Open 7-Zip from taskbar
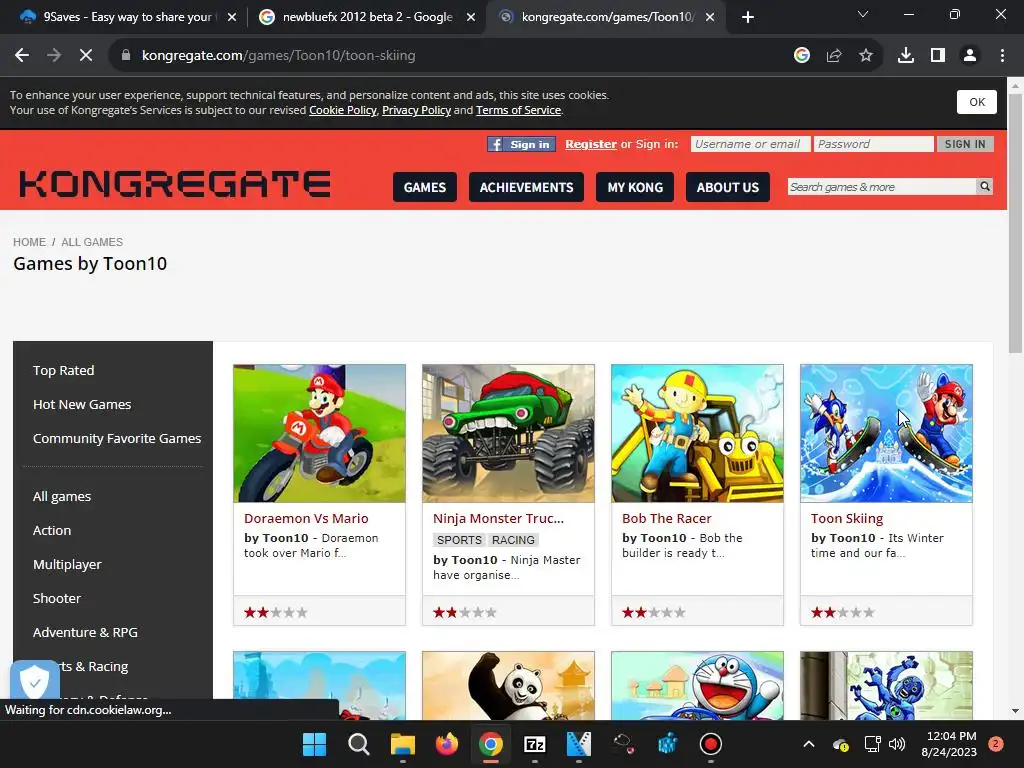Image resolution: width=1024 pixels, height=768 pixels. pyautogui.click(x=535, y=744)
